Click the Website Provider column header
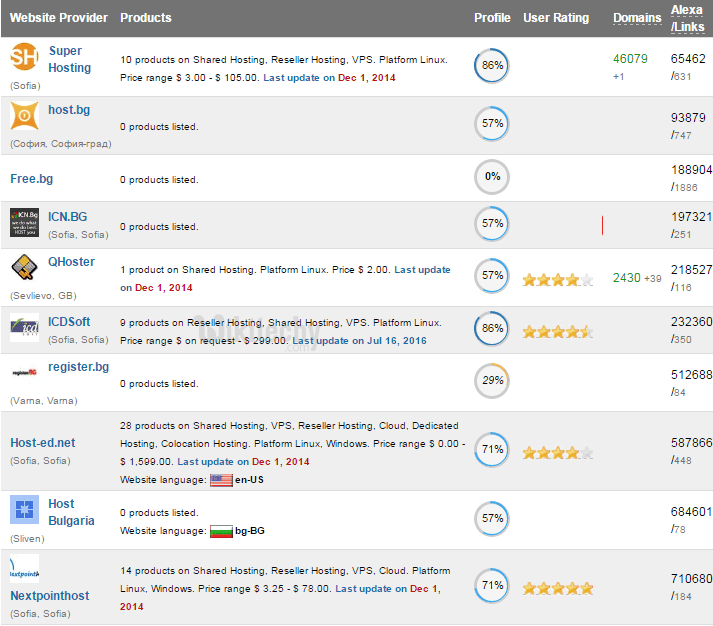Screen dimensions: 713x626 click(x=59, y=18)
